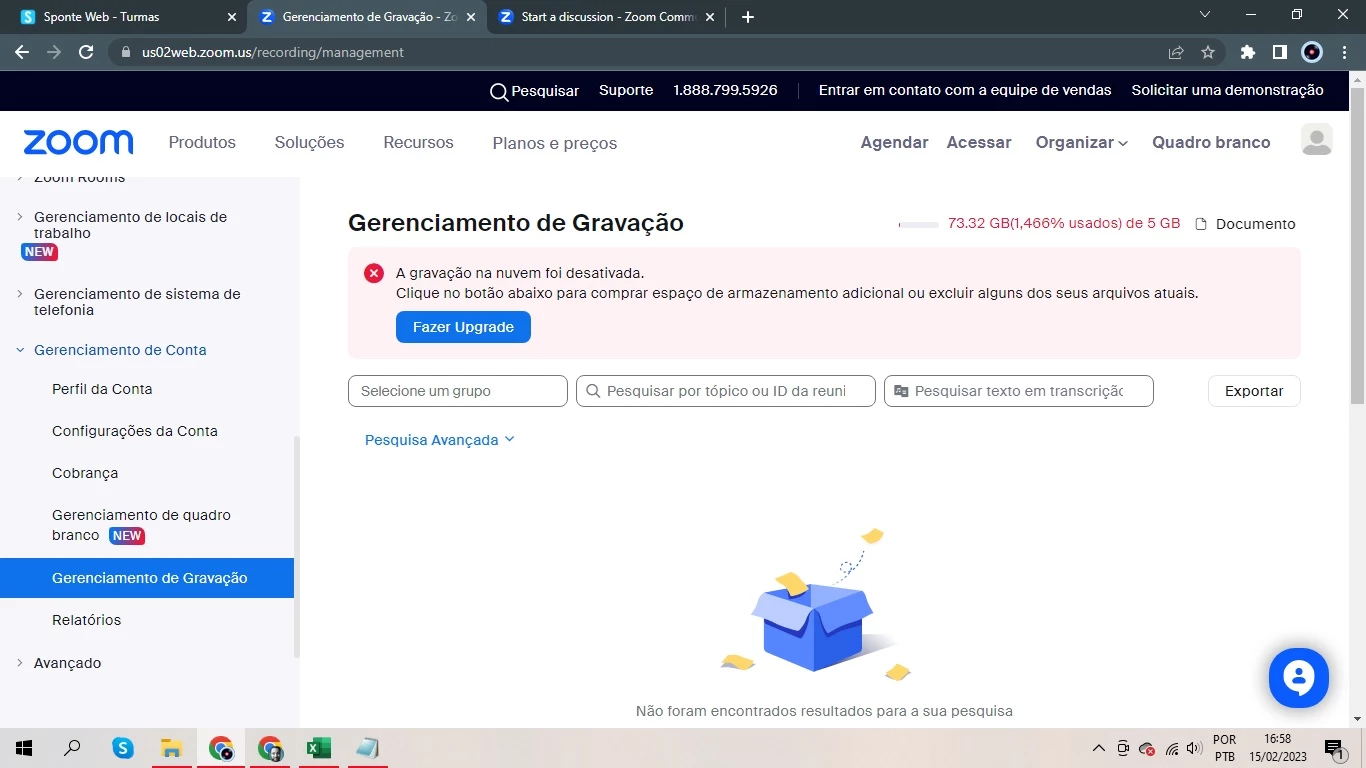Close the Sponte Web tab

click(232, 17)
